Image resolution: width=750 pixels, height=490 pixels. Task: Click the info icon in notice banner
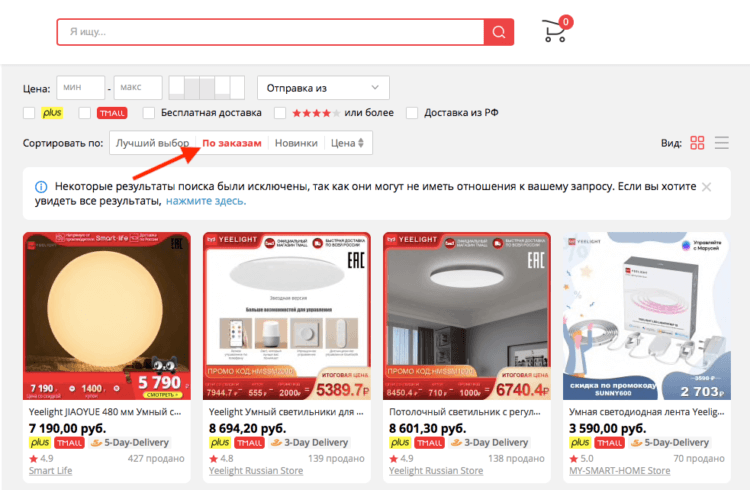41,187
